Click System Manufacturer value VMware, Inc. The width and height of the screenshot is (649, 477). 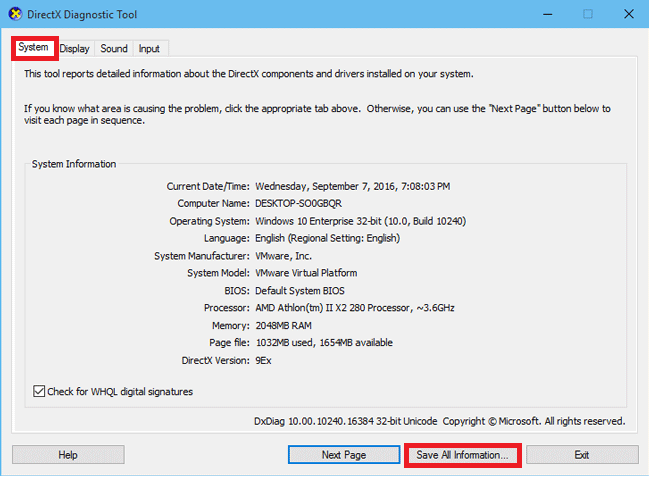284,256
